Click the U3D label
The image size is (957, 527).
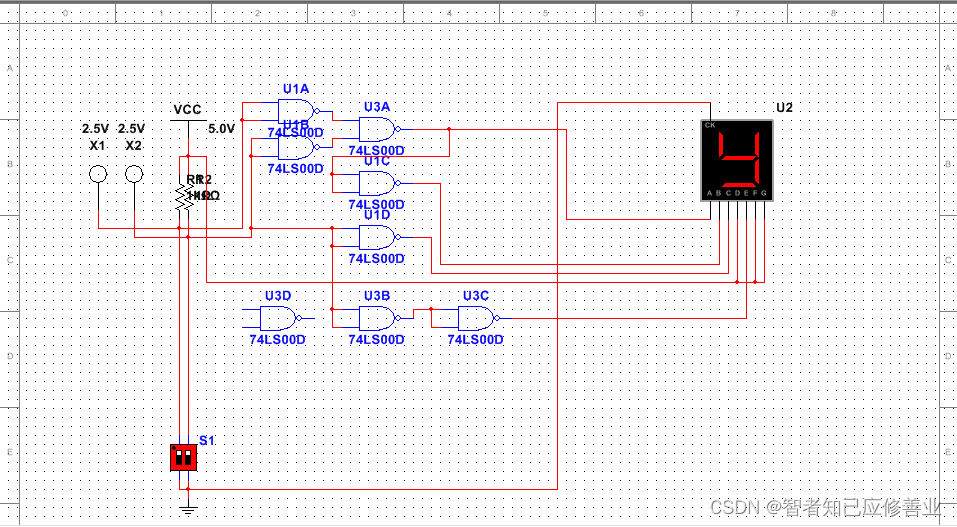(278, 296)
